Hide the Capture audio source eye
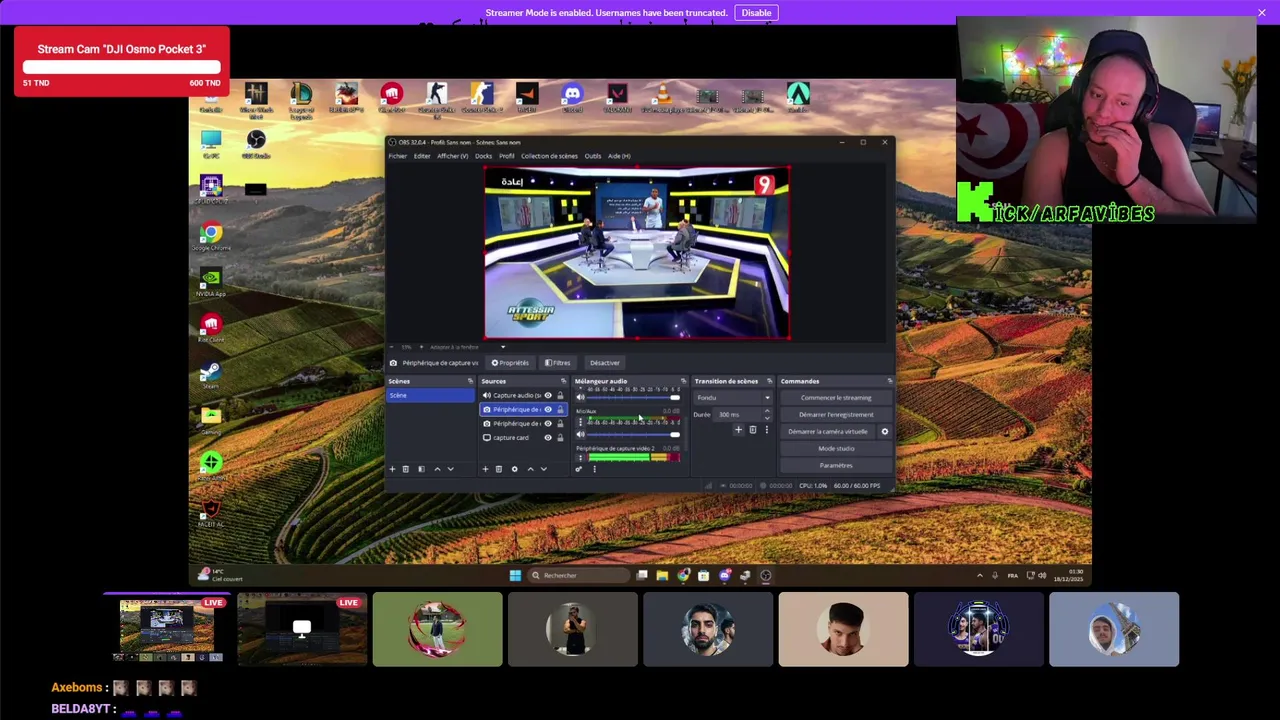 point(547,395)
